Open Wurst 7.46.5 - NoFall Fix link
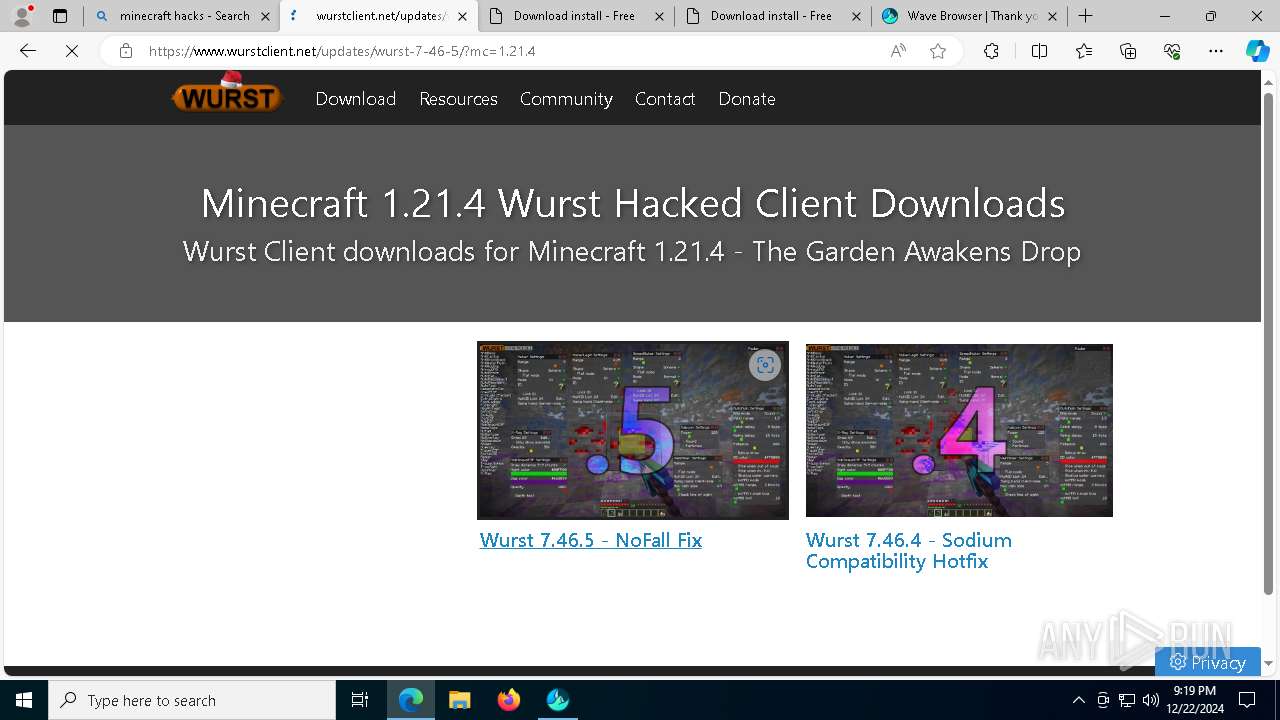Viewport: 1280px width, 720px height. point(591,540)
